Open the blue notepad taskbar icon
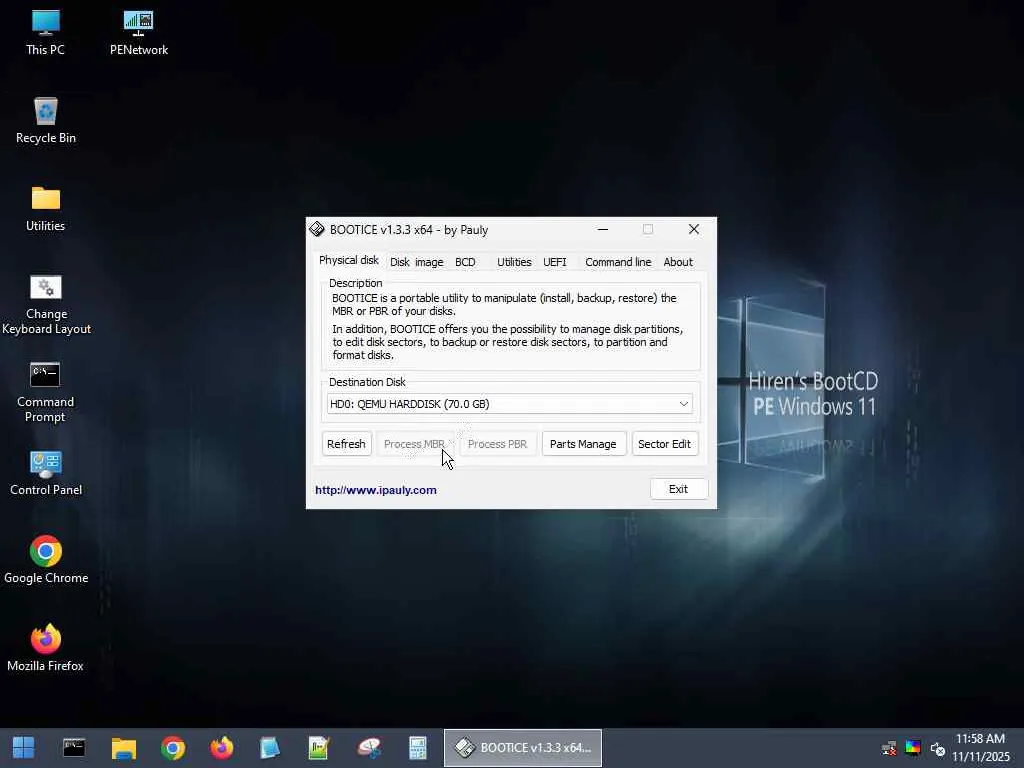The width and height of the screenshot is (1024, 768). pyautogui.click(x=270, y=748)
